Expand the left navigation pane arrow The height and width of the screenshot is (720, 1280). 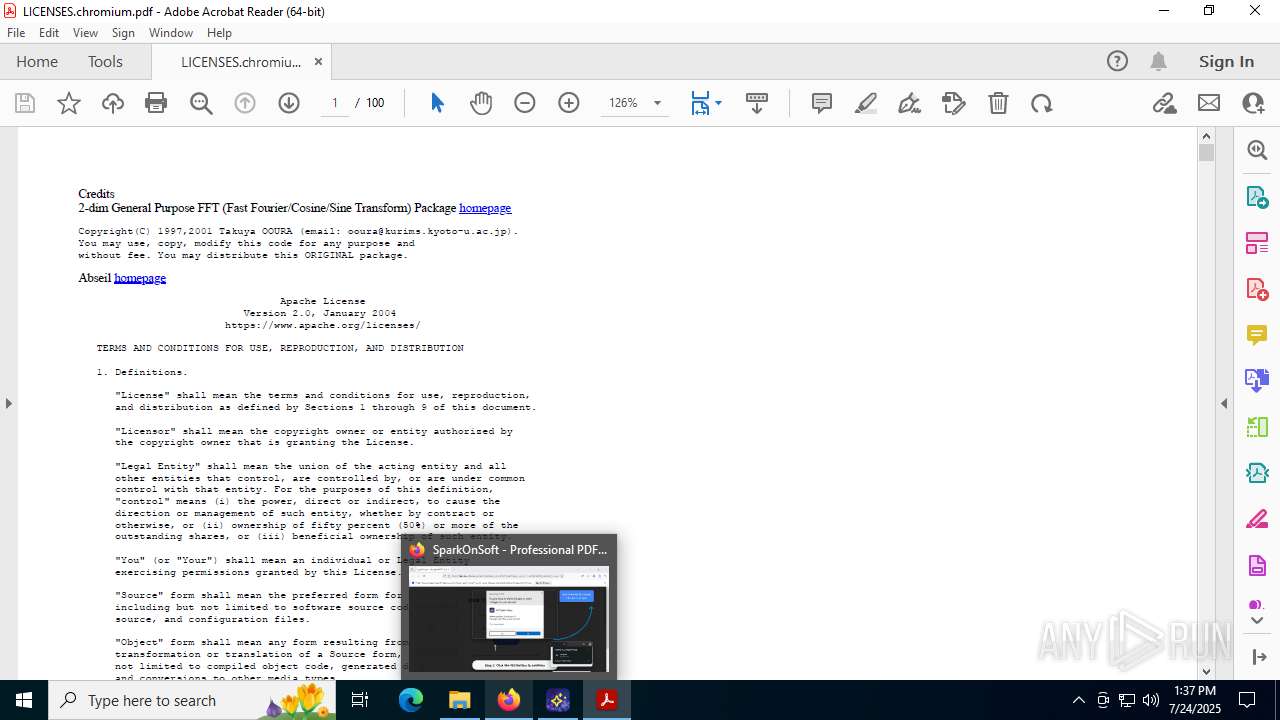click(8, 403)
